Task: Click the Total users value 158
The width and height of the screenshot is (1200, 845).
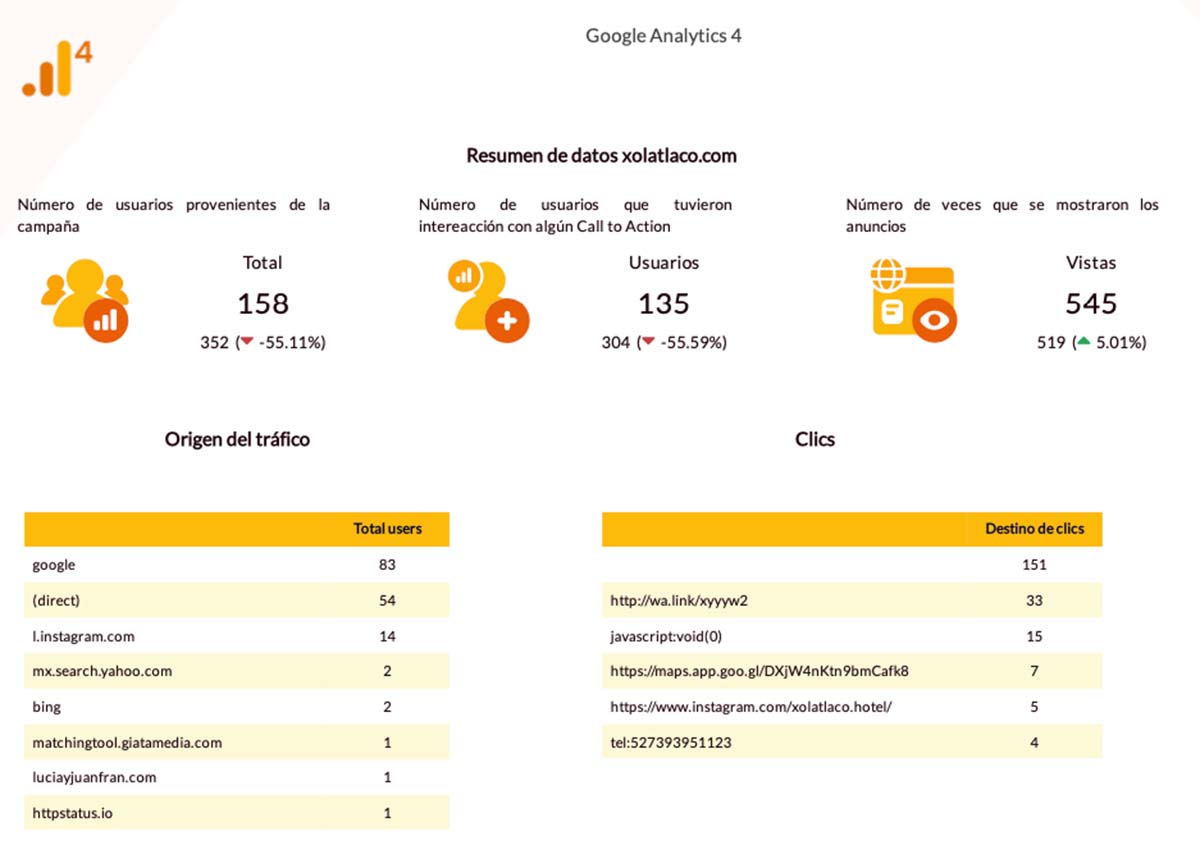Action: pos(263,303)
